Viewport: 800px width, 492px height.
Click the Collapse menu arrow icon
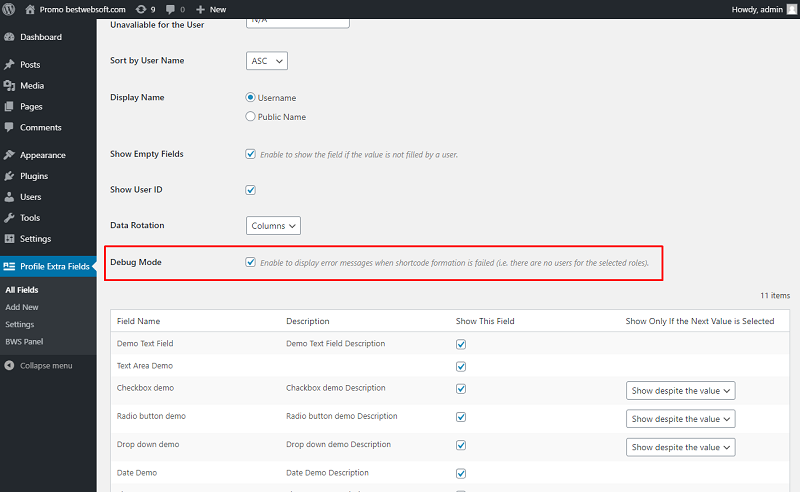tap(9, 365)
